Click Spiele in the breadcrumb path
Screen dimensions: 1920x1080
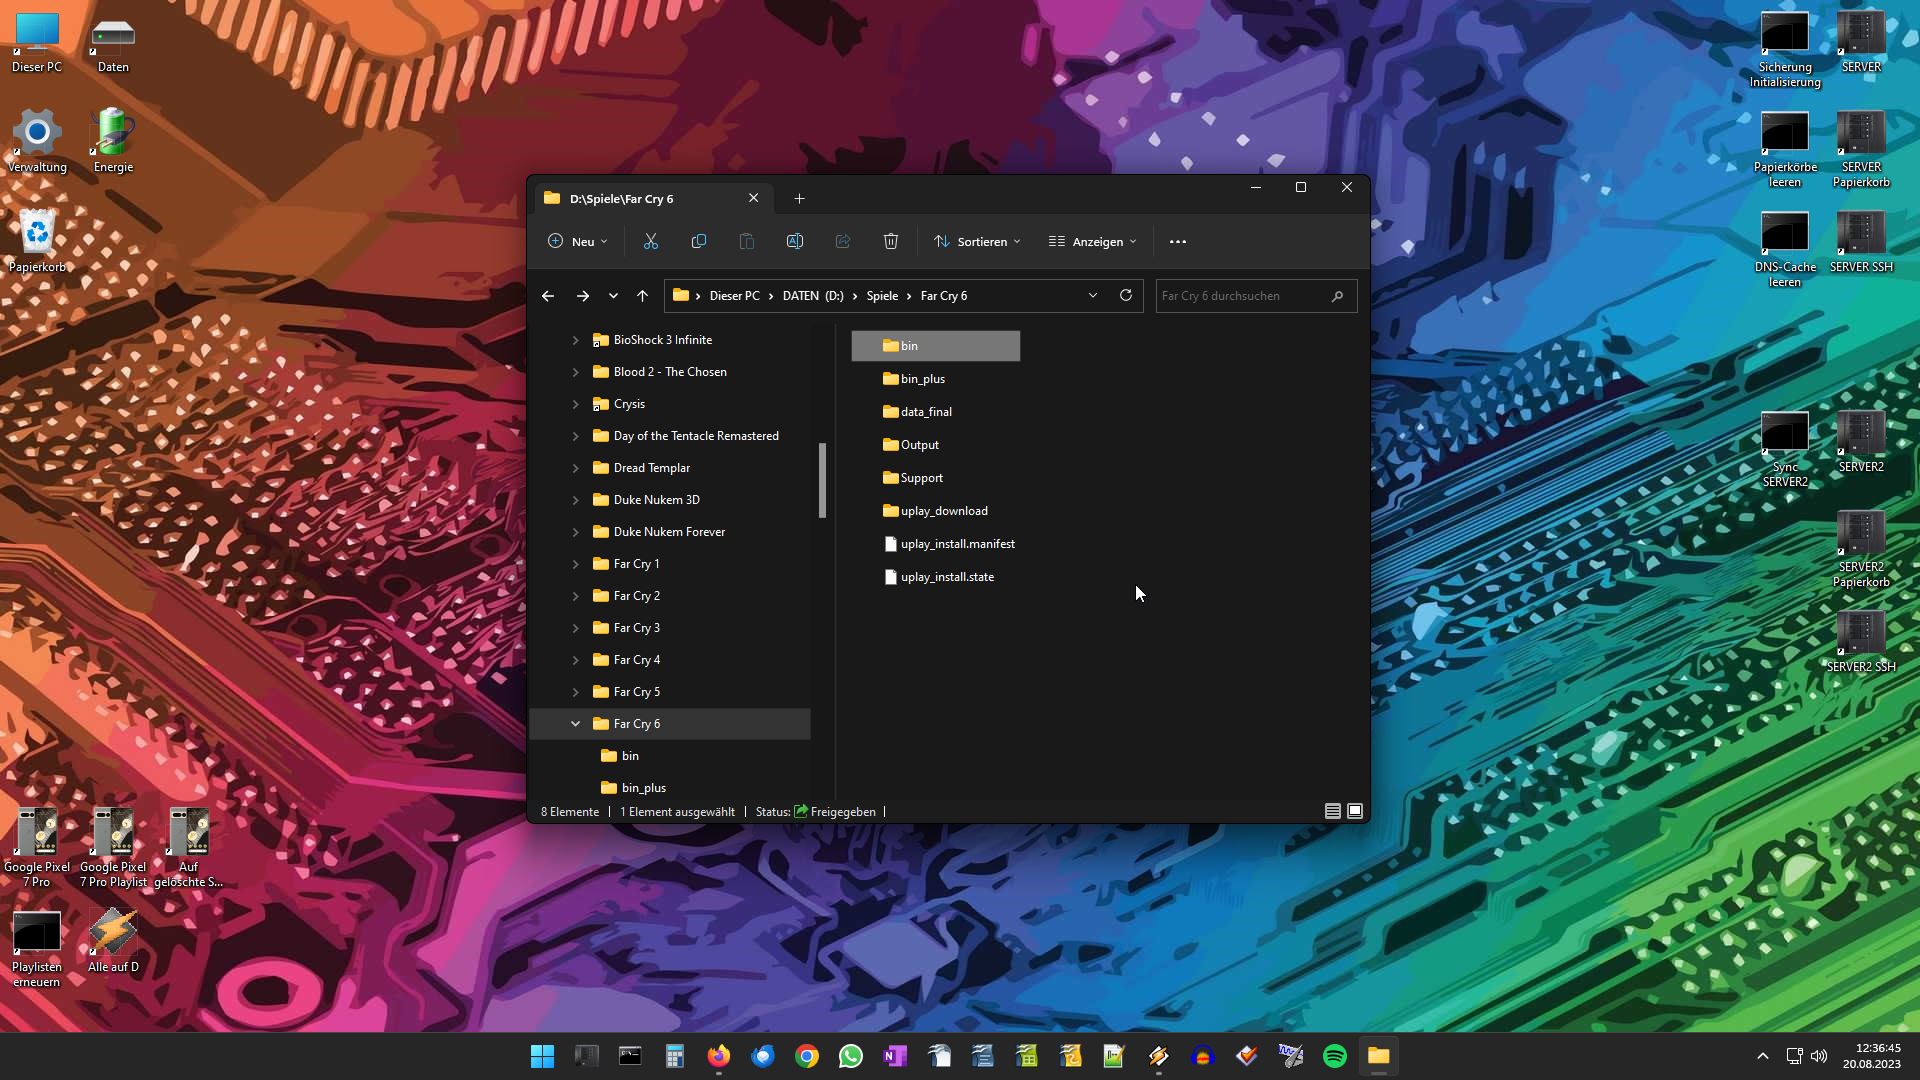coord(882,296)
